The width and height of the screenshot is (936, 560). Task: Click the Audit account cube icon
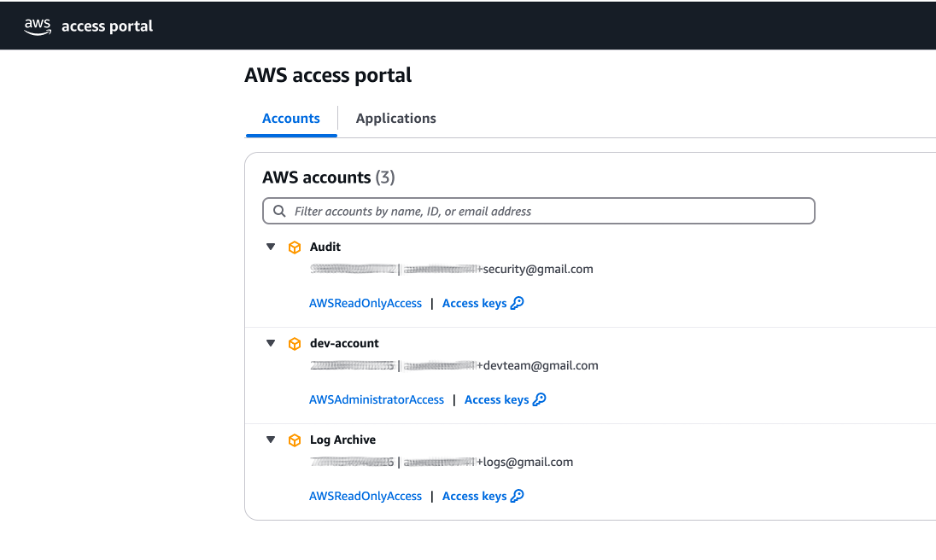click(294, 247)
